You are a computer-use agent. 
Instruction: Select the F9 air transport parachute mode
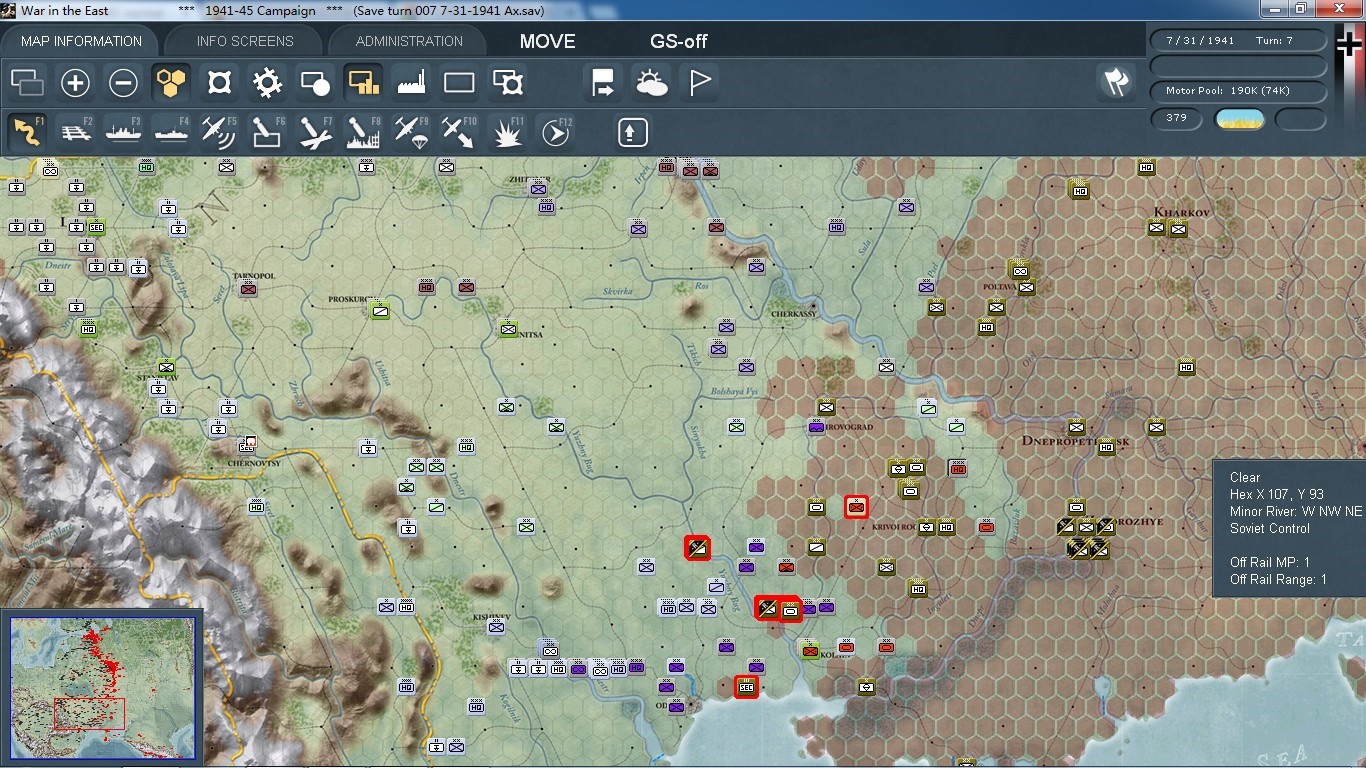click(x=411, y=132)
